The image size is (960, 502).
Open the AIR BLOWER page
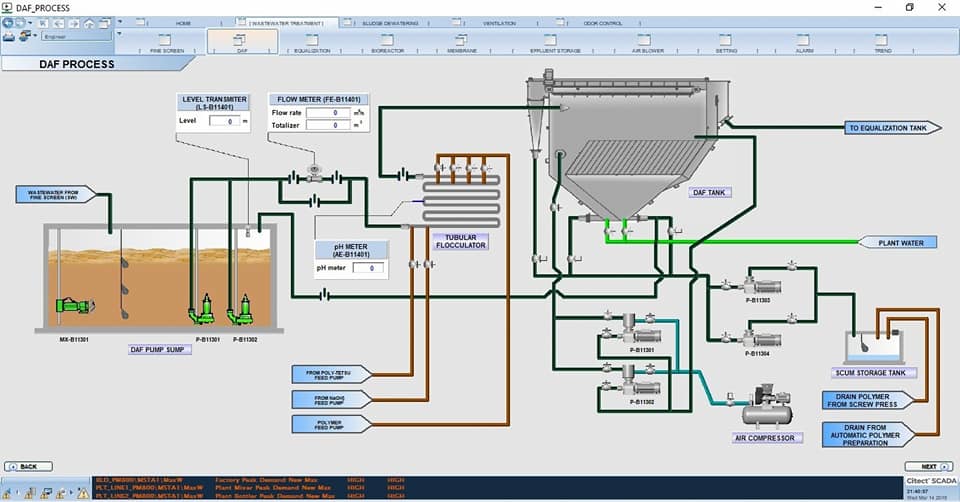tap(647, 43)
